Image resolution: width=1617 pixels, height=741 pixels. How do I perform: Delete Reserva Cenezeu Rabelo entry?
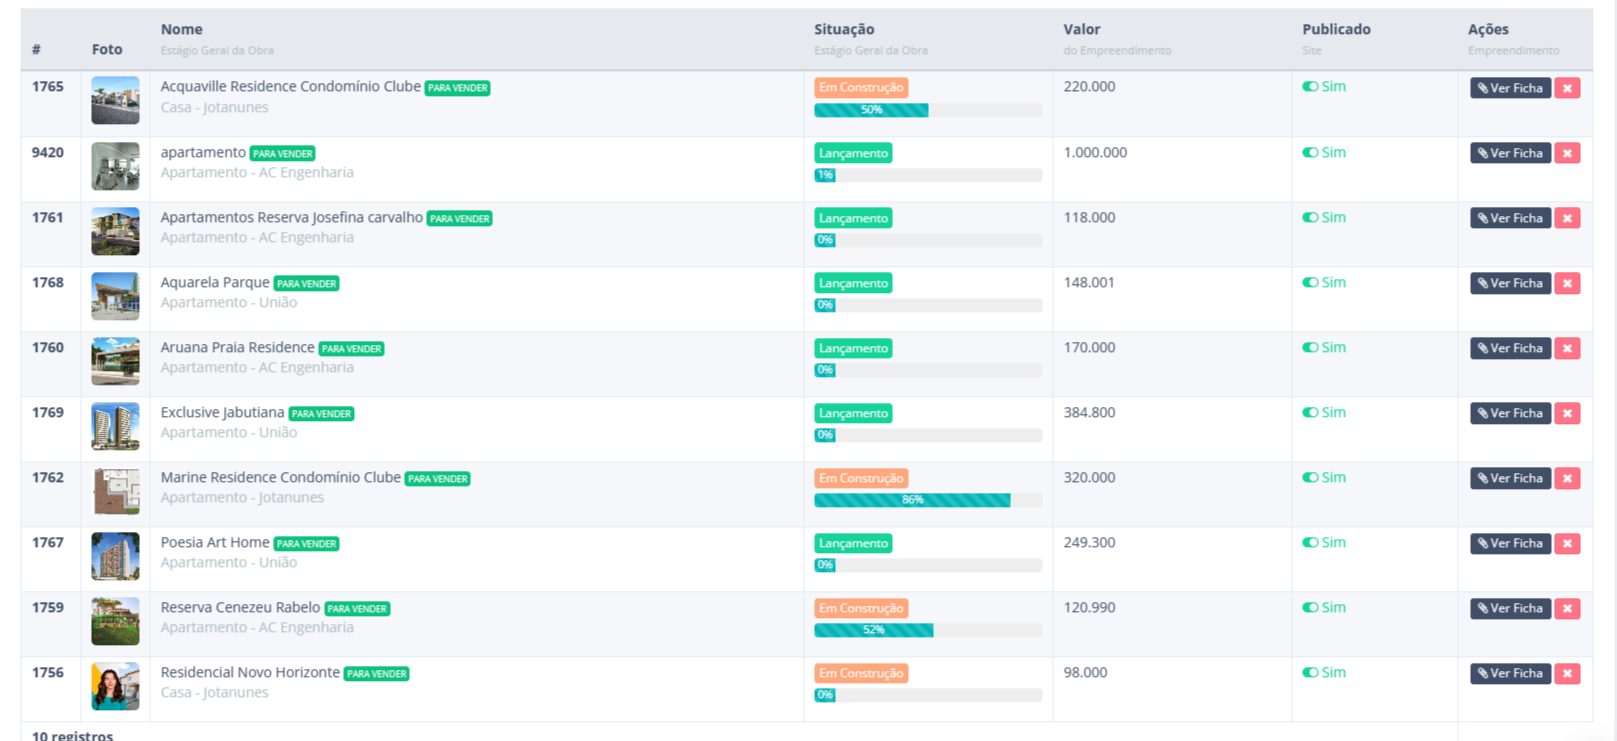tap(1567, 609)
